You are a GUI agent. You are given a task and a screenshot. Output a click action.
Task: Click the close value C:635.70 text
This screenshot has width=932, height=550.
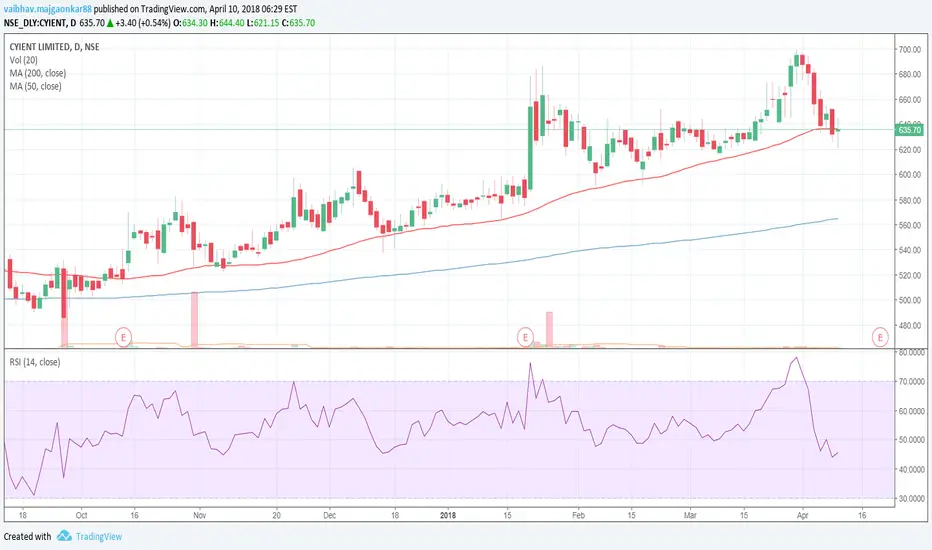pos(298,23)
